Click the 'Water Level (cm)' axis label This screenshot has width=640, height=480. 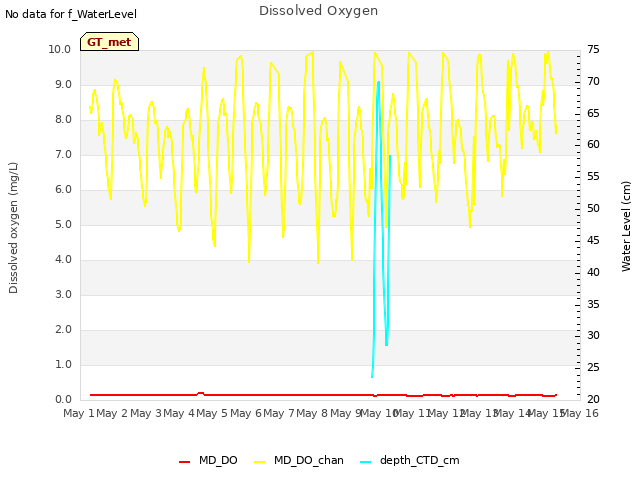[626, 227]
